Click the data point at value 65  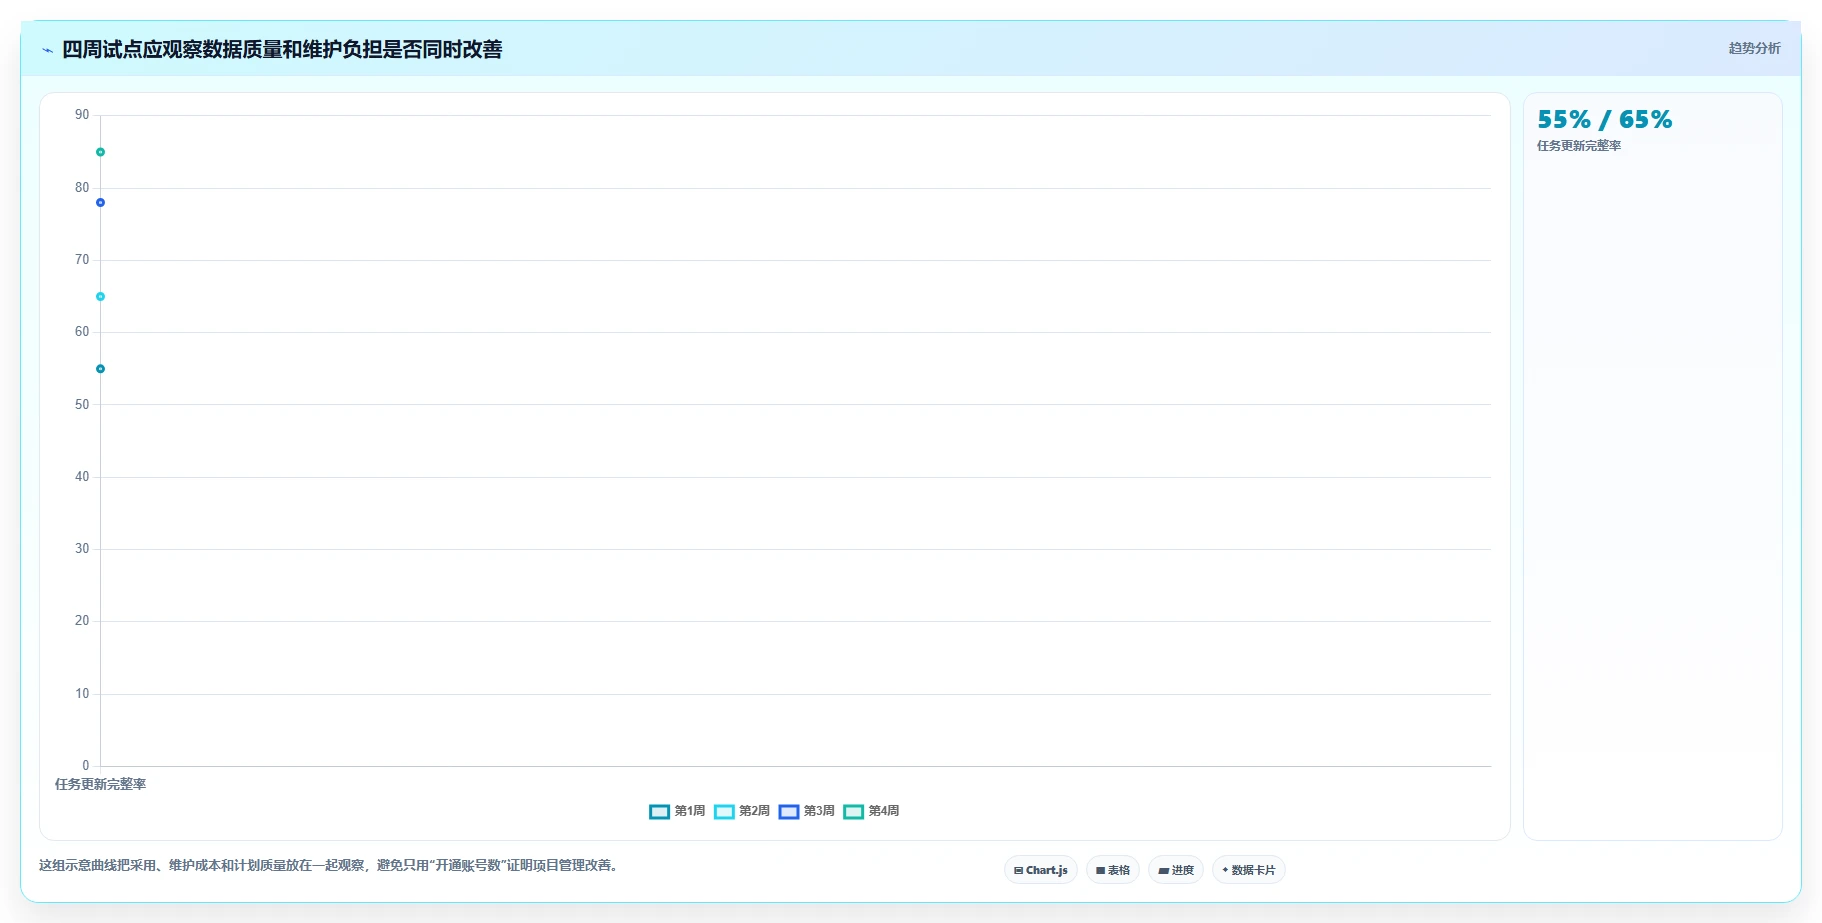(100, 297)
